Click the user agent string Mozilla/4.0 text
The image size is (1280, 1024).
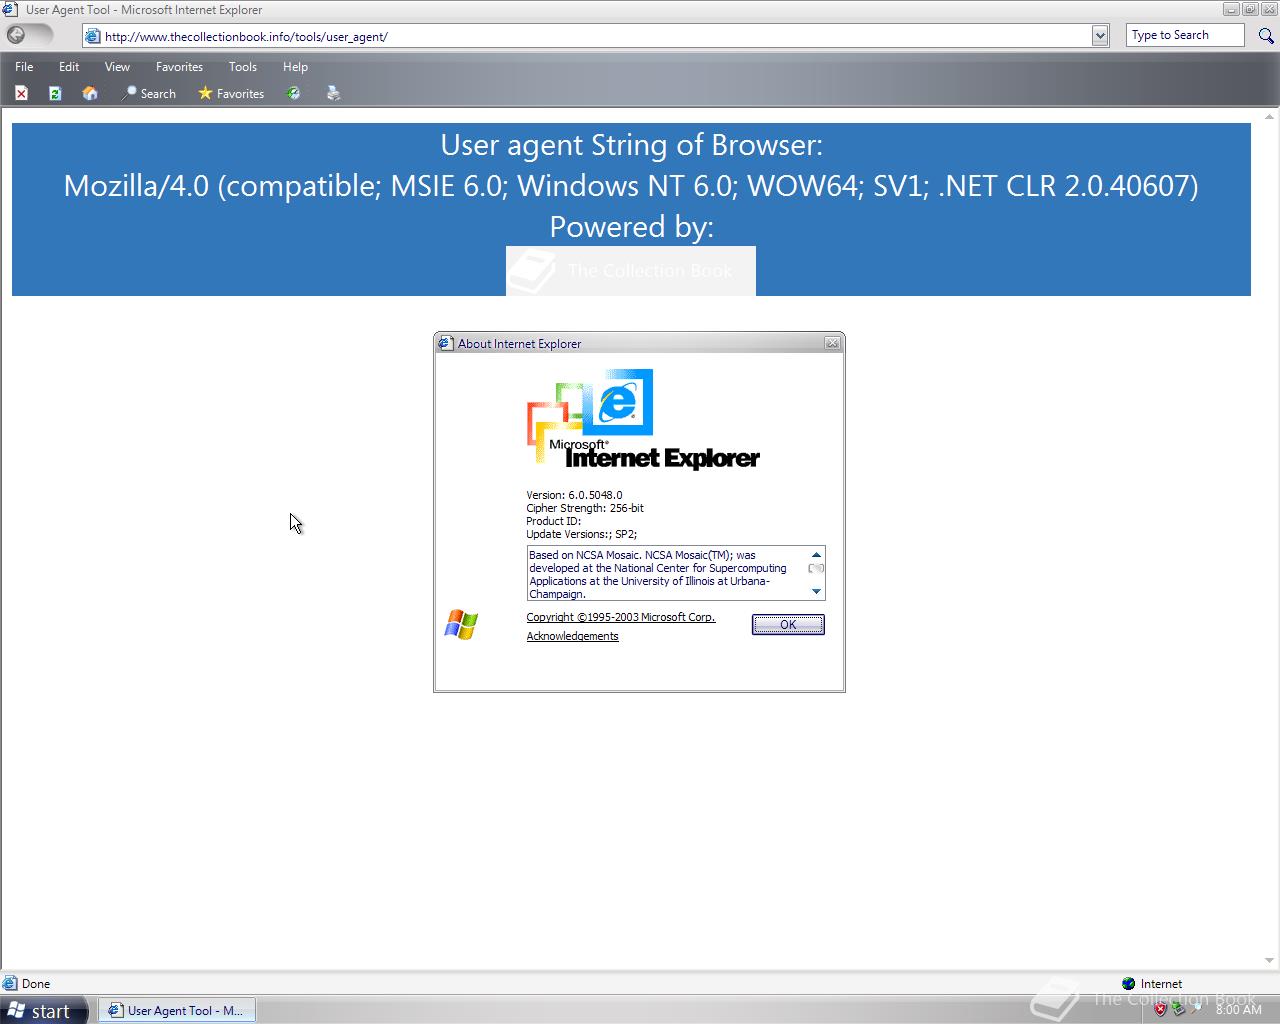(631, 186)
